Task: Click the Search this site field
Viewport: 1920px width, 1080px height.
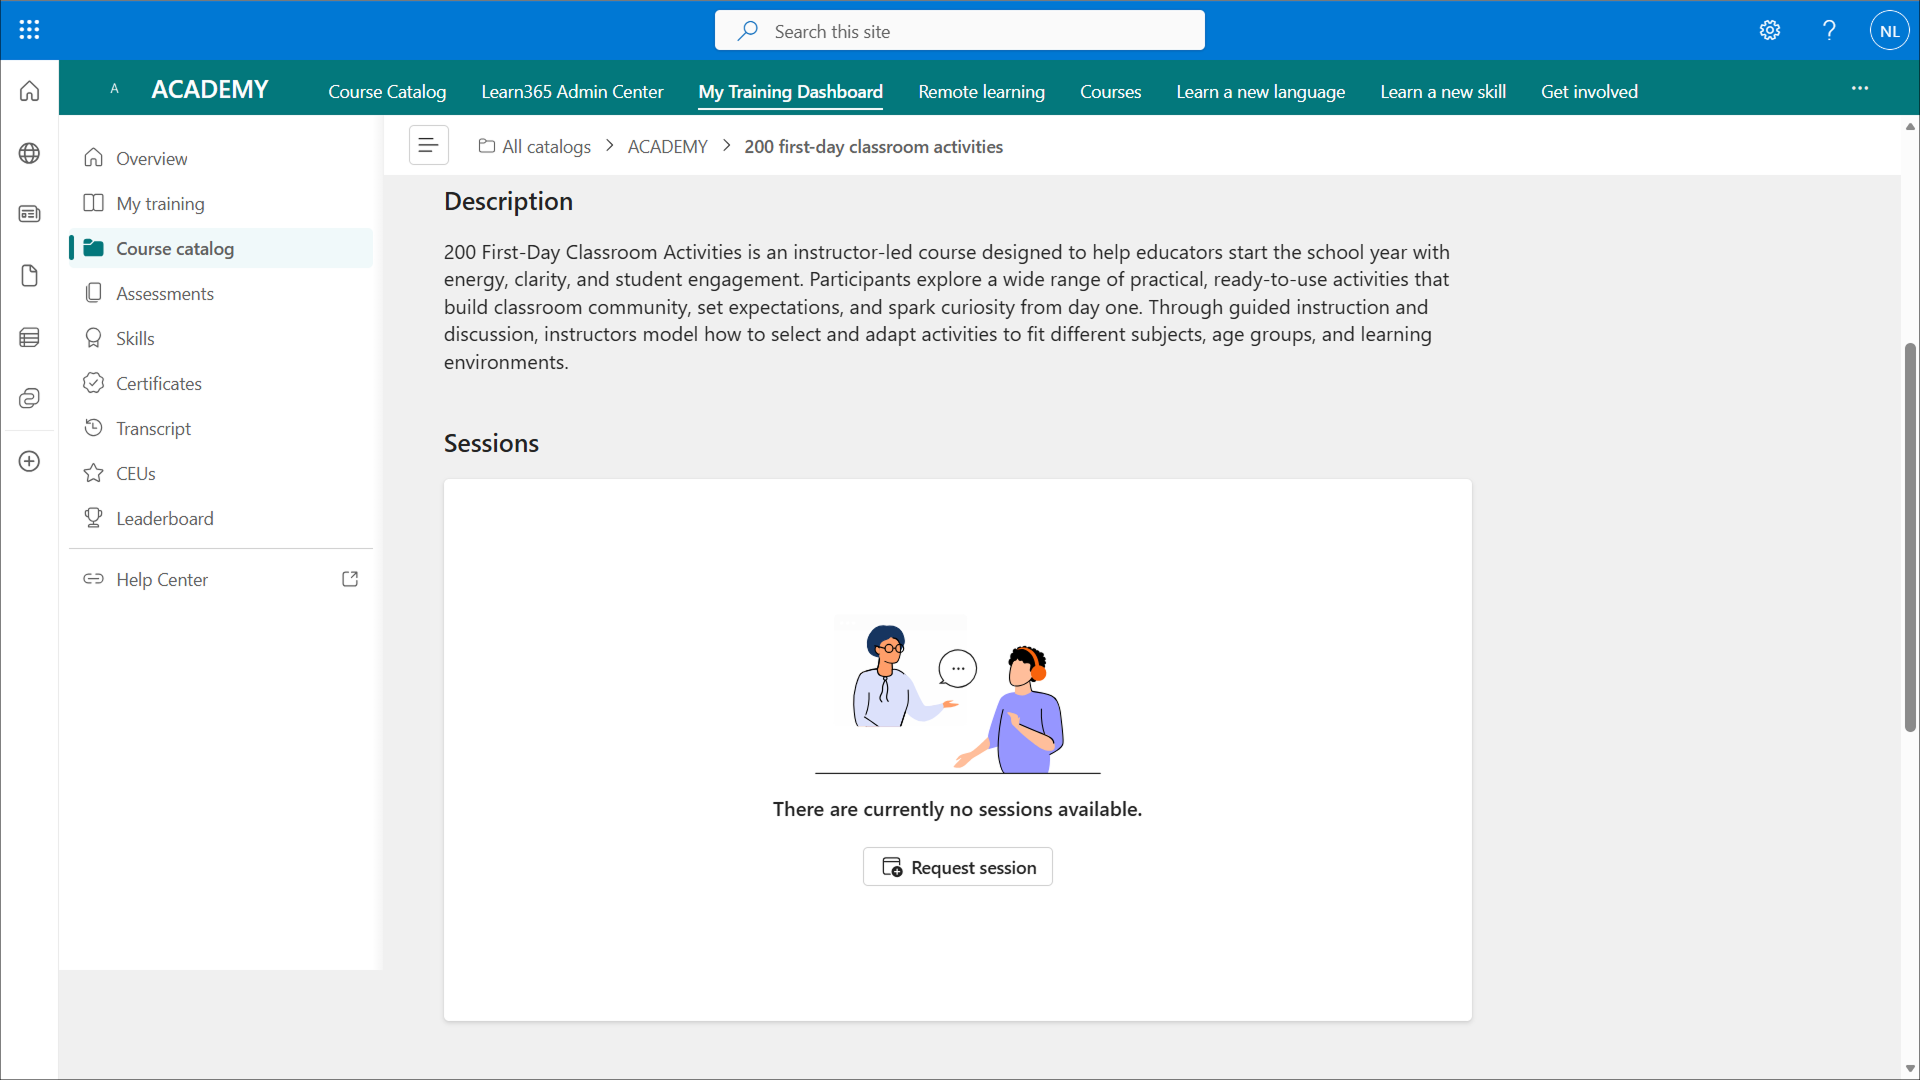Action: 959,31
